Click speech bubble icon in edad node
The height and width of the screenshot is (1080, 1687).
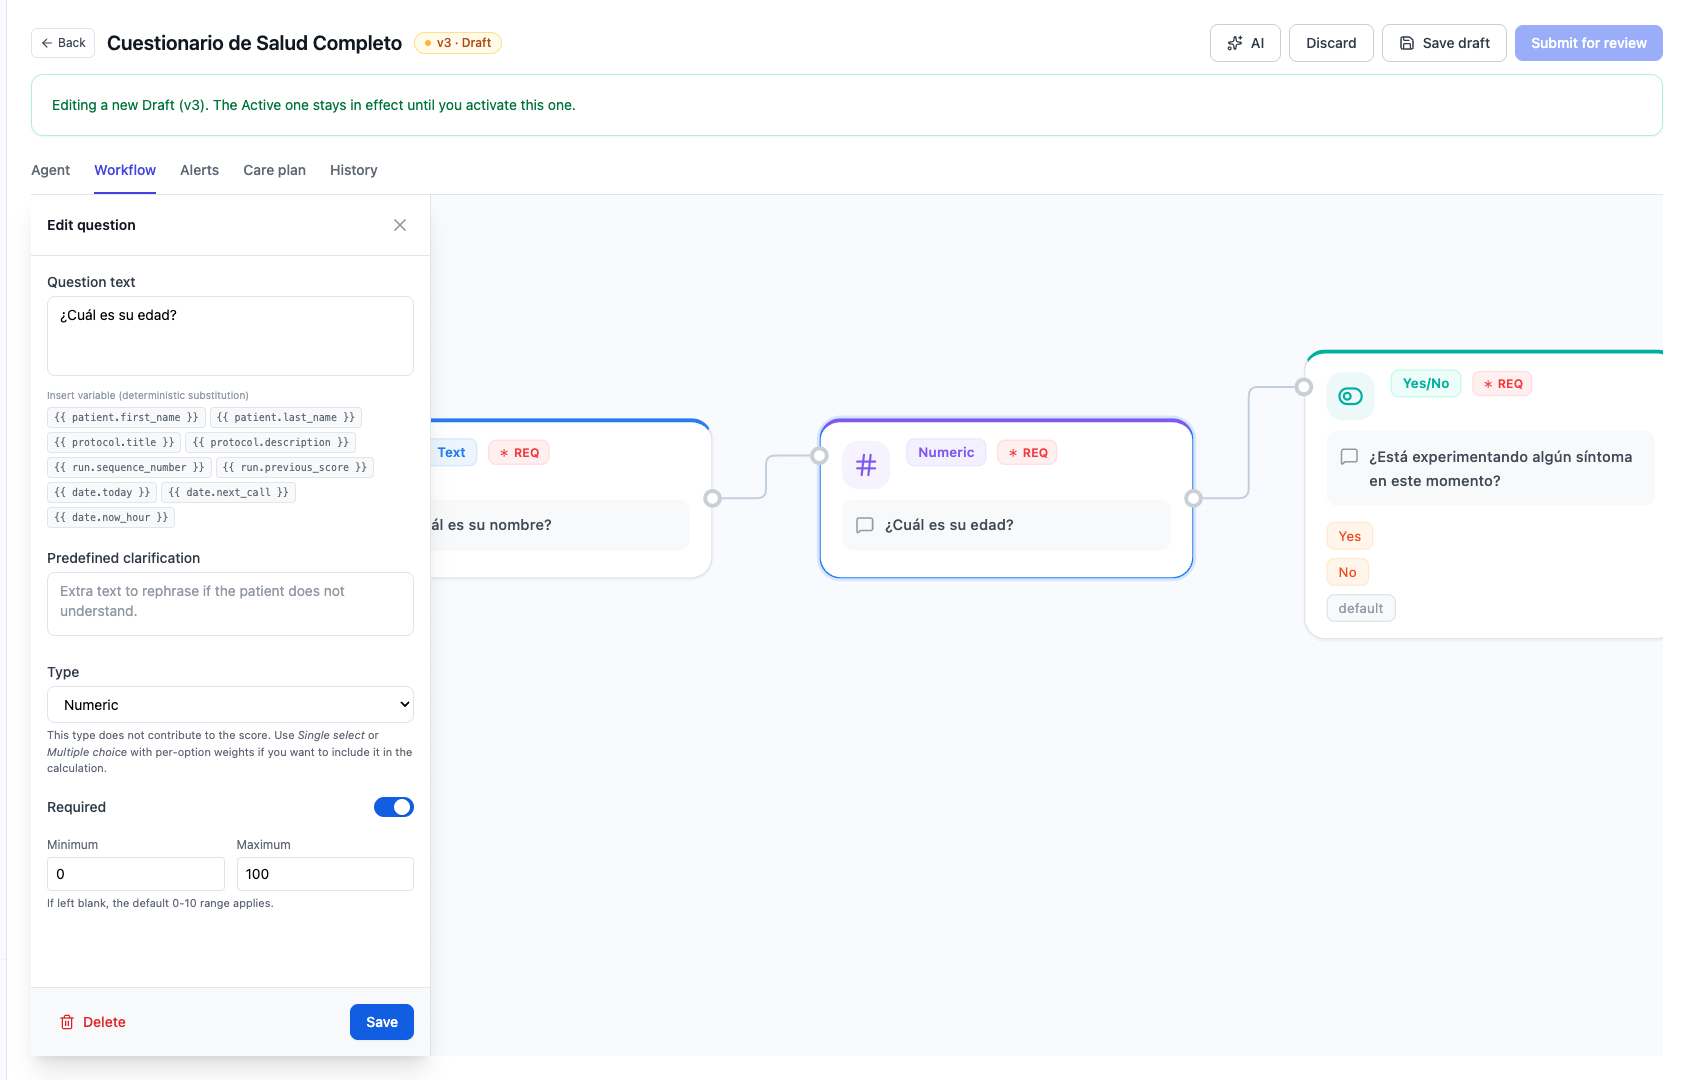[x=865, y=525]
